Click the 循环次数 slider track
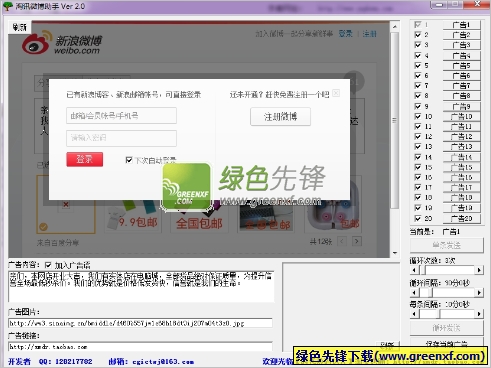491x368 pixels. point(447,270)
